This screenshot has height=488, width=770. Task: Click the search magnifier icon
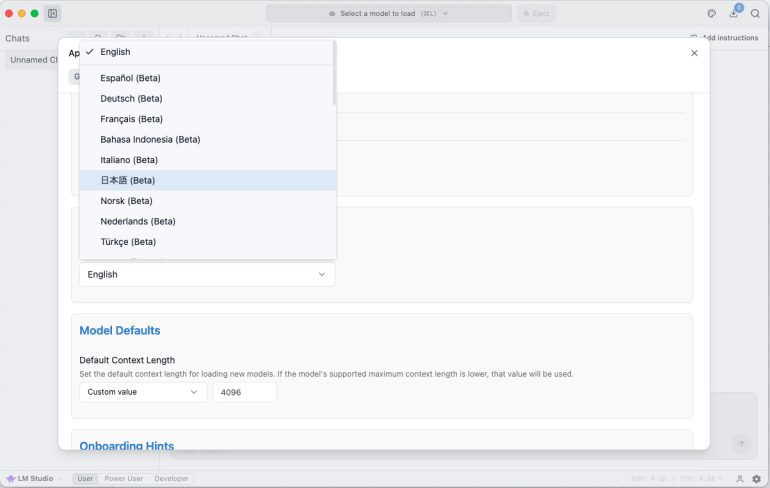755,14
